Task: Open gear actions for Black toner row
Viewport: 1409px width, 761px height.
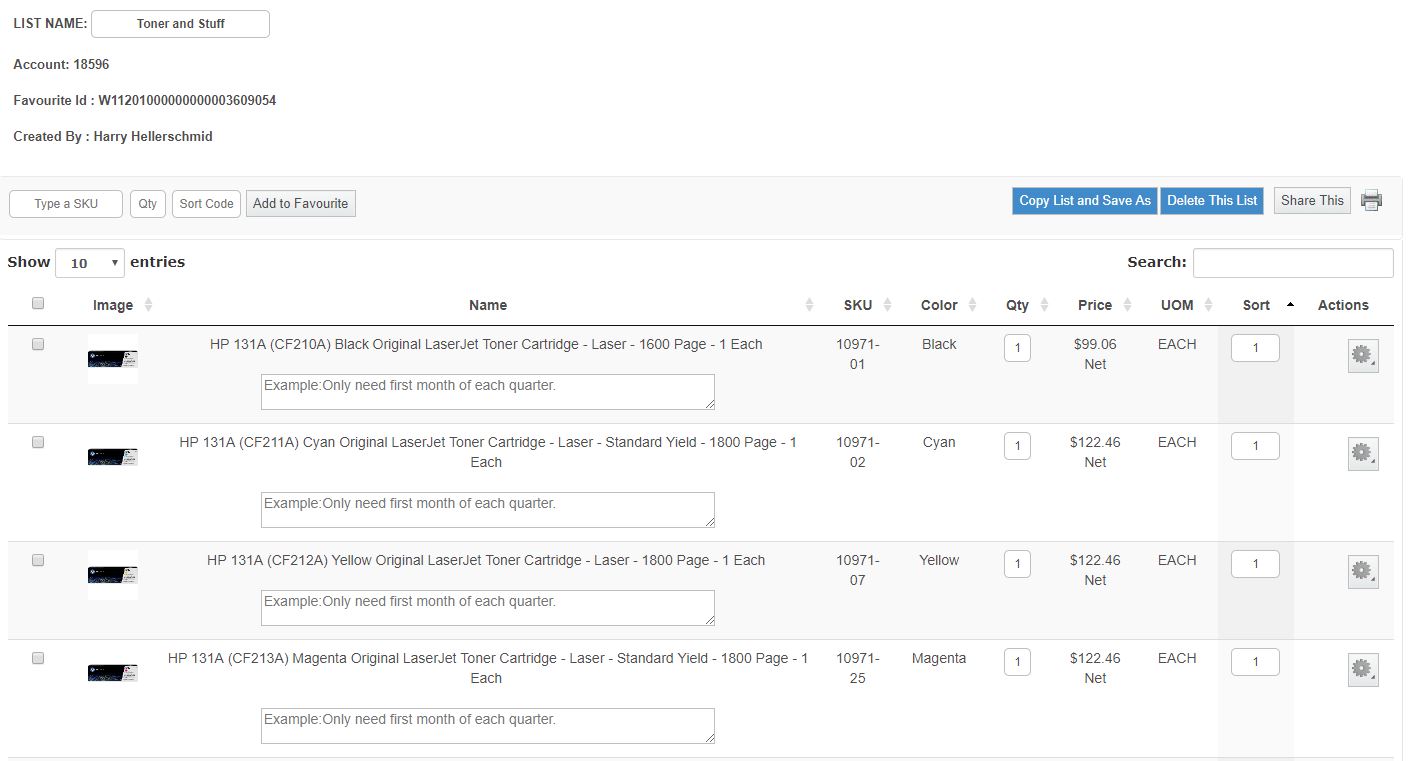Action: point(1363,356)
